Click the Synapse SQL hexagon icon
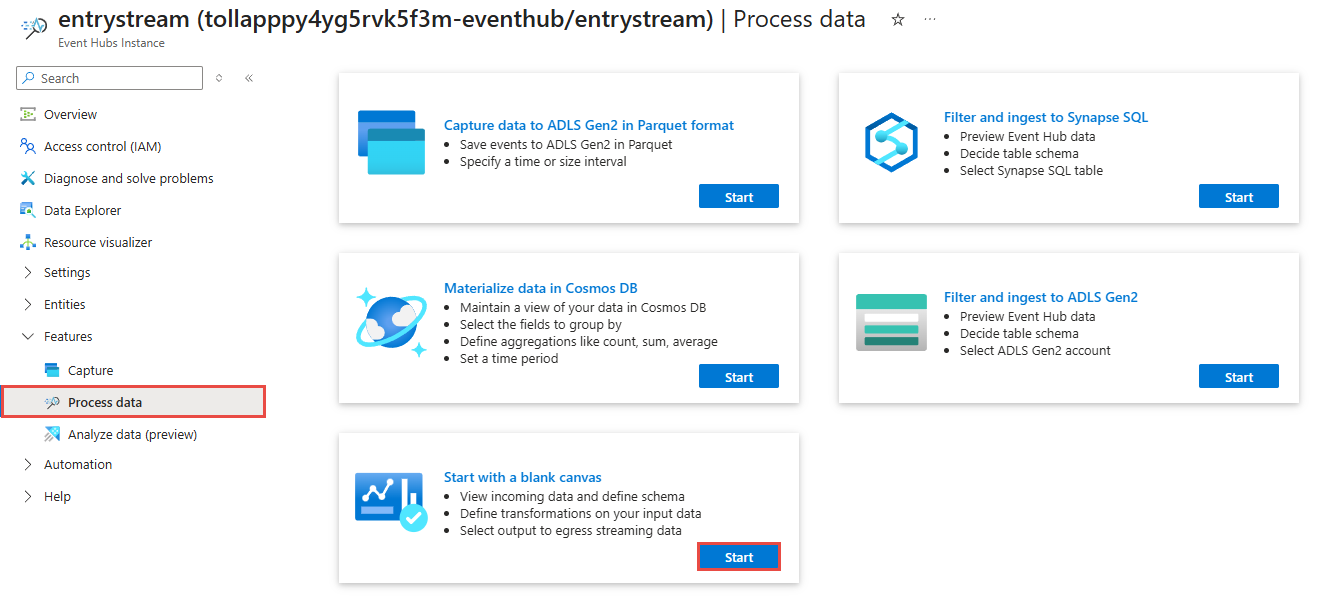This screenshot has width=1337, height=601. (x=890, y=143)
